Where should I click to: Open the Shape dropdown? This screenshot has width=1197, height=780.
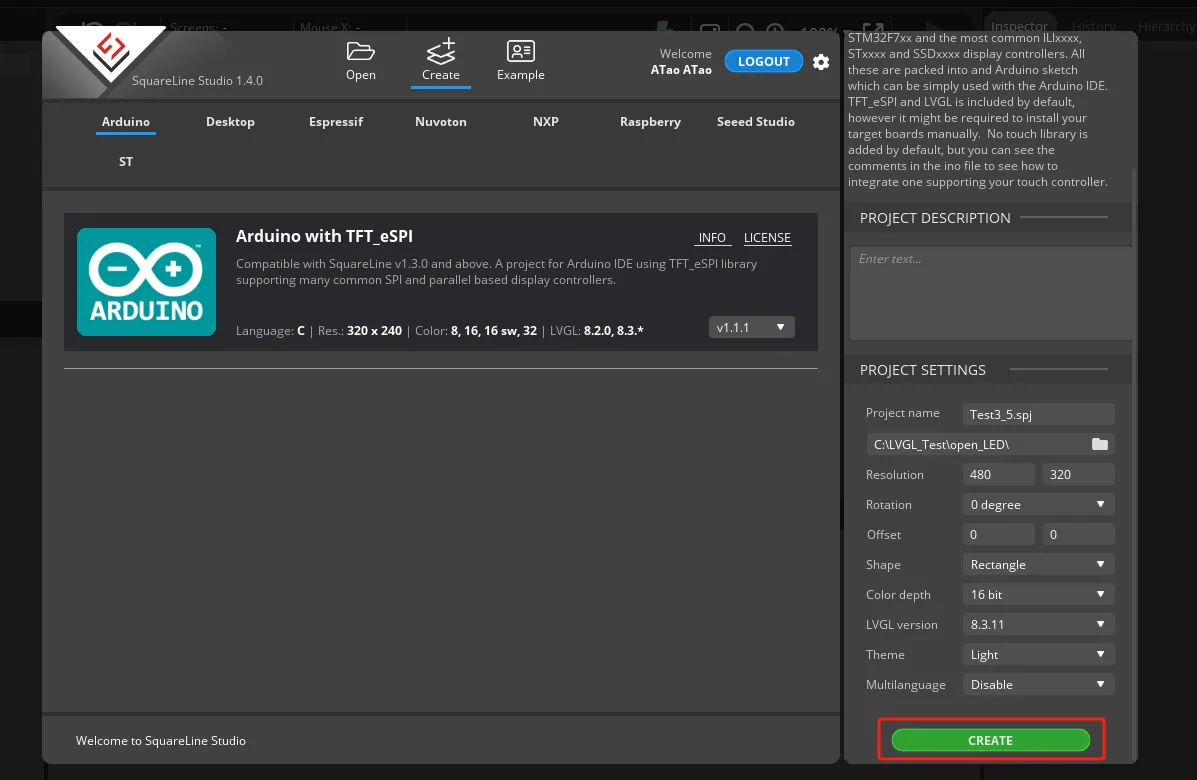pos(1038,565)
